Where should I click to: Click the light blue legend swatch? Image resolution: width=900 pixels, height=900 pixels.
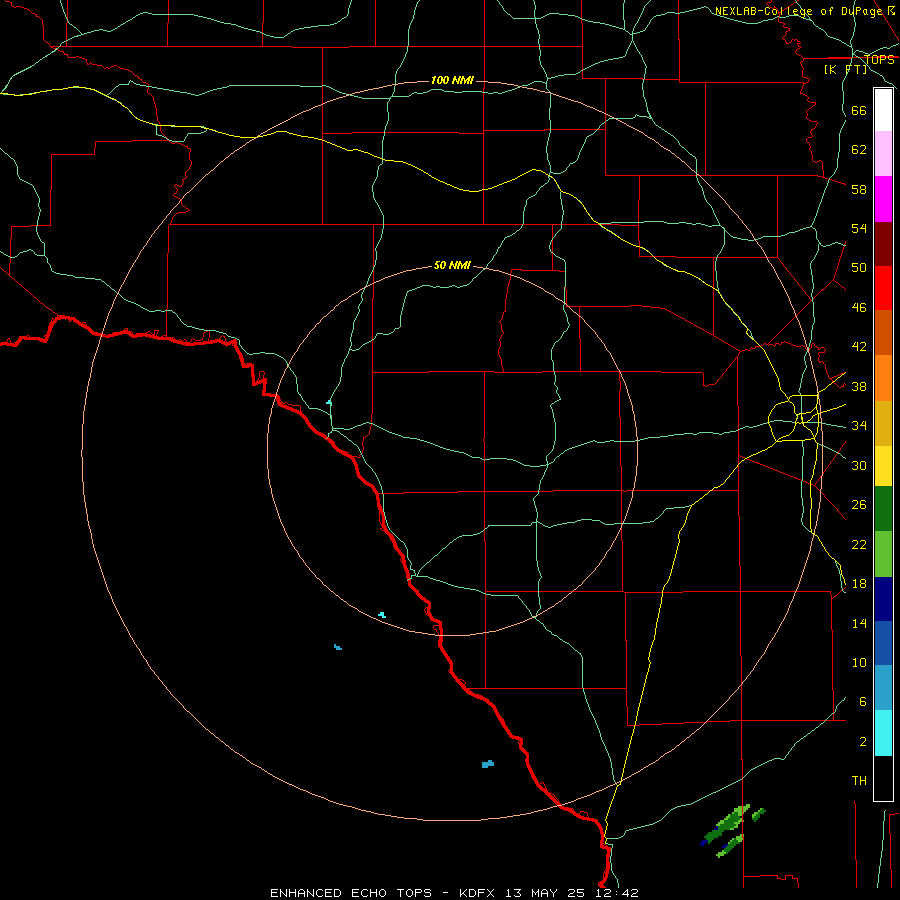click(883, 688)
